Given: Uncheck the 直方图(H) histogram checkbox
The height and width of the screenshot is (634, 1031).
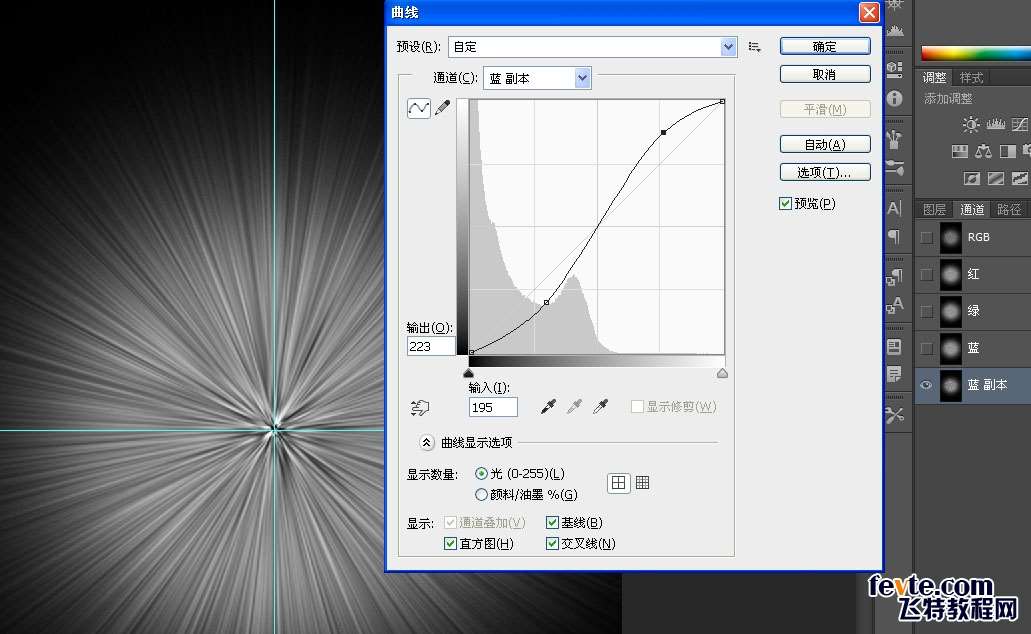Looking at the screenshot, I should (450, 543).
